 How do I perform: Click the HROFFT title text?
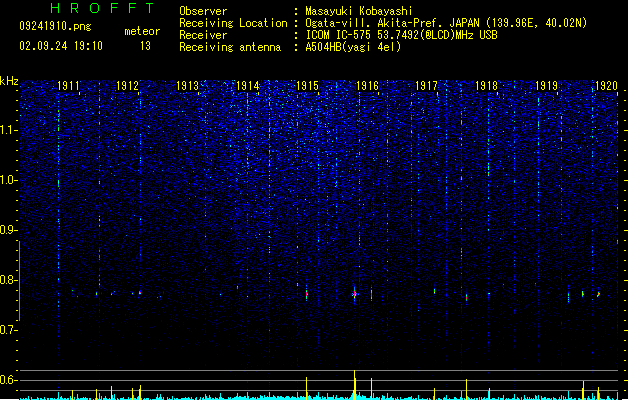pos(102,8)
